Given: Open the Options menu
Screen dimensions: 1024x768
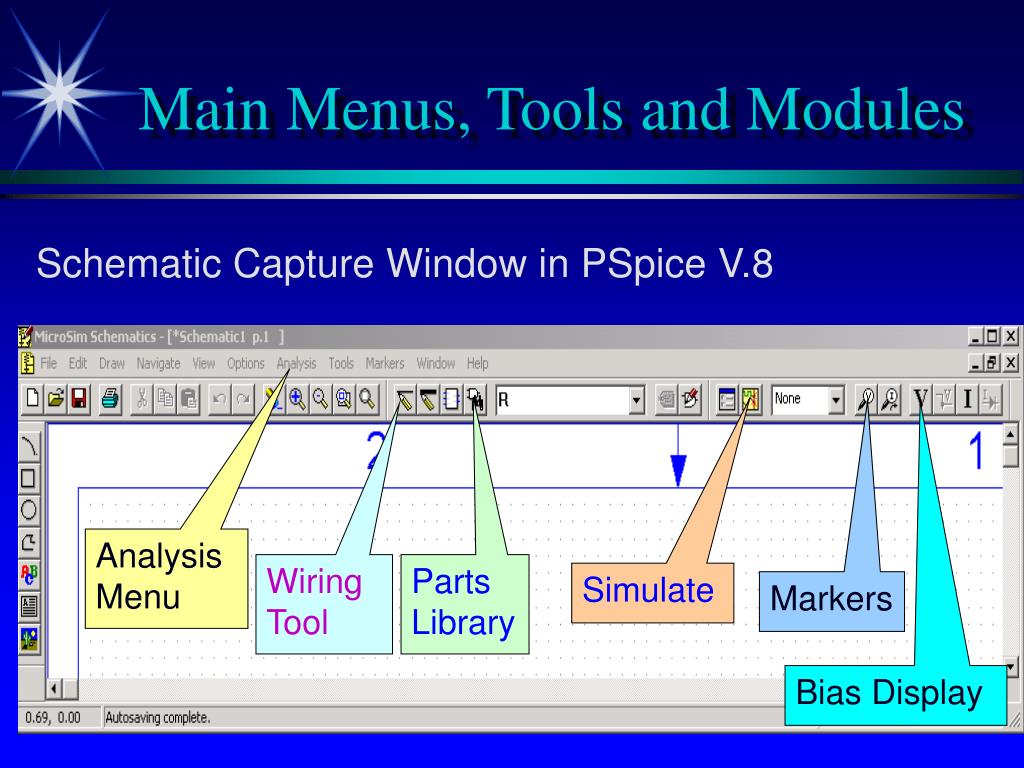Looking at the screenshot, I should coord(246,363).
